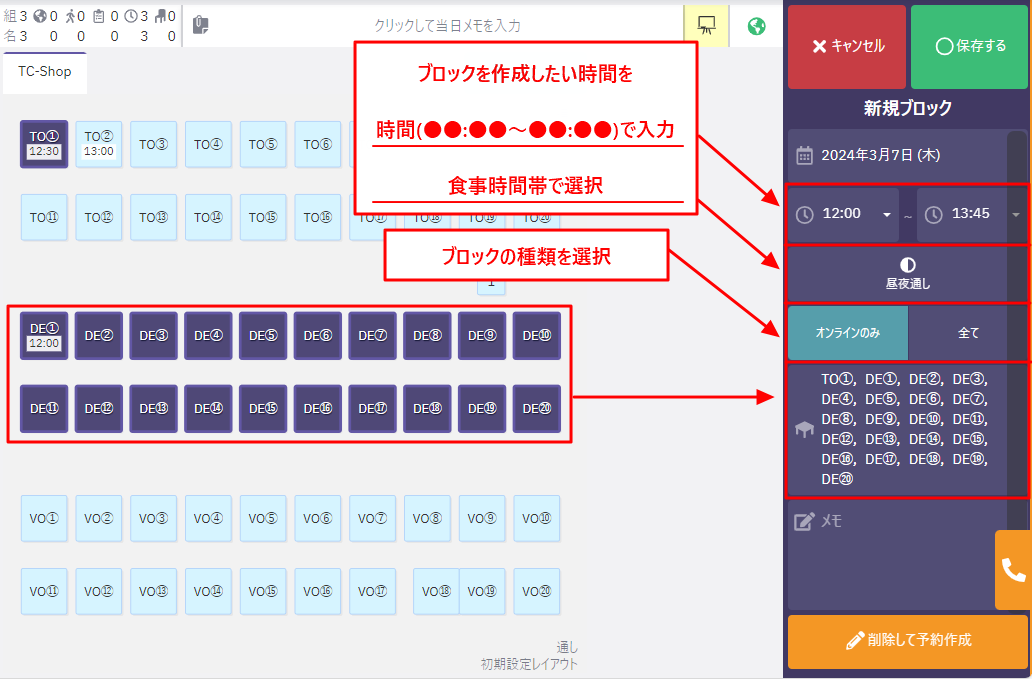The height and width of the screenshot is (679, 1032).
Task: Click the green globe icon in top bar
Action: (x=757, y=26)
